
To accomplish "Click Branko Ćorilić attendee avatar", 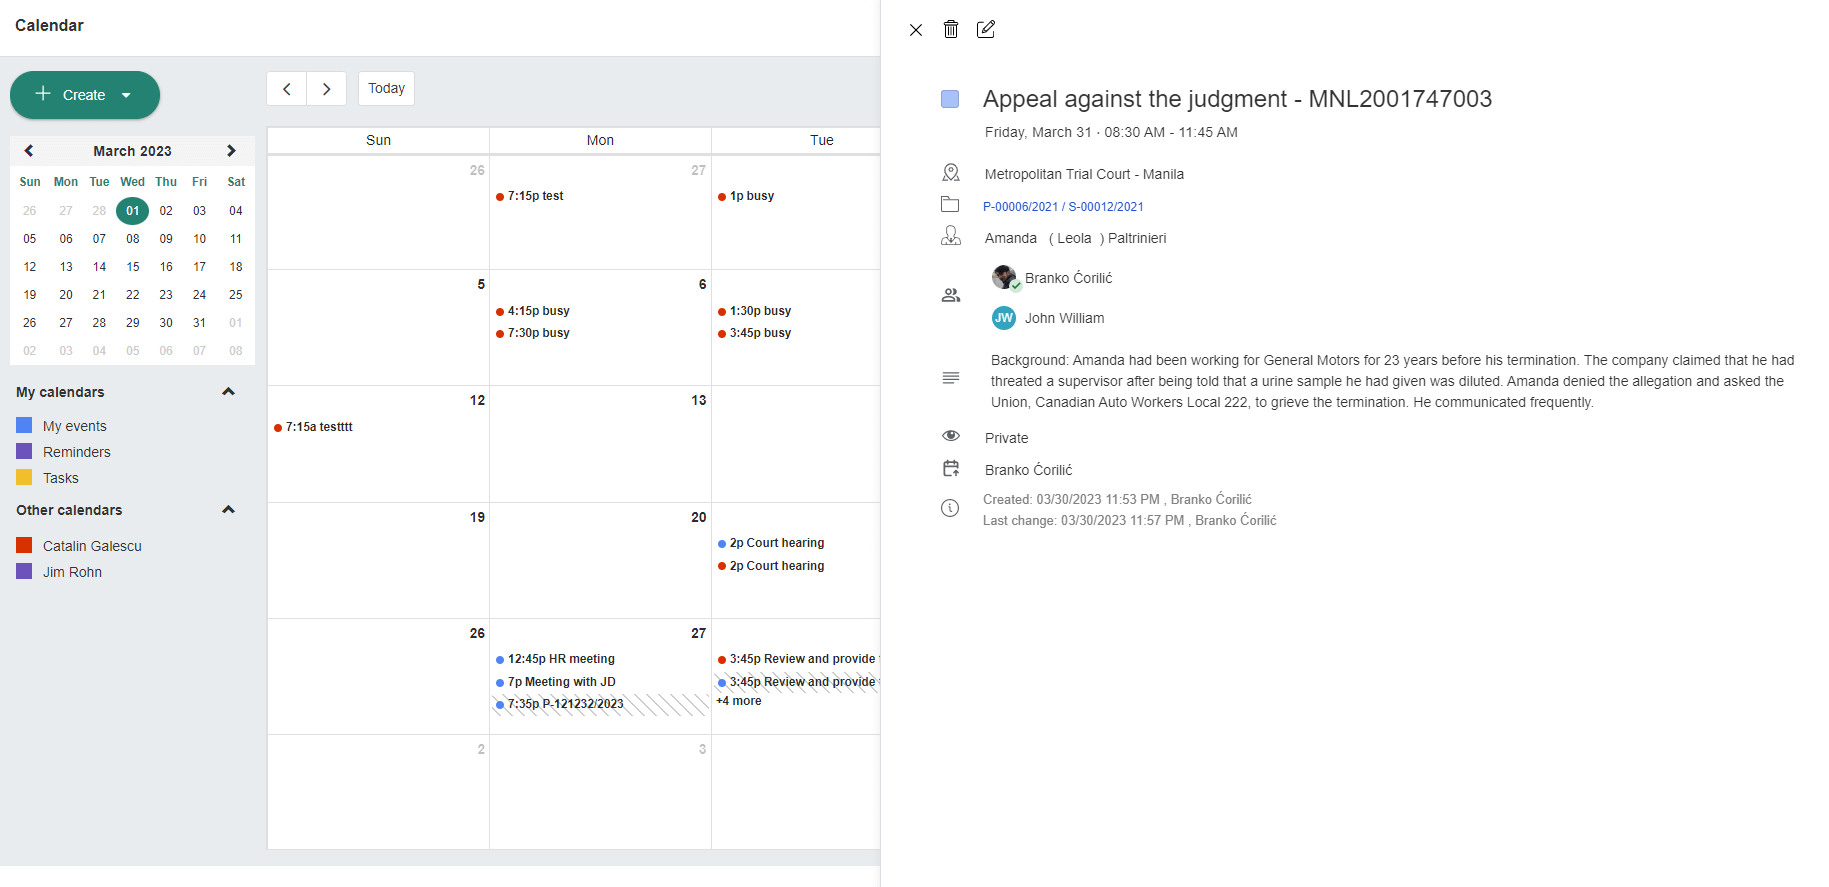I will pos(1004,278).
